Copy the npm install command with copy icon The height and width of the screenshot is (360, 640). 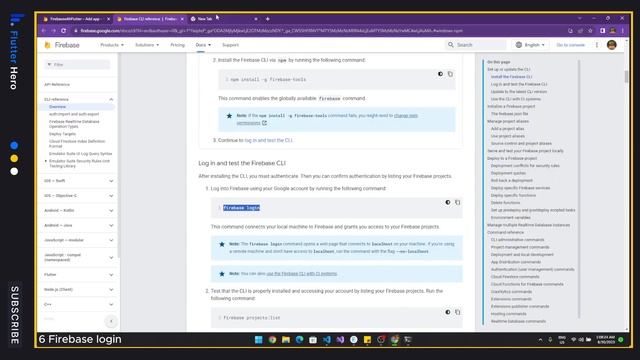[450, 74]
